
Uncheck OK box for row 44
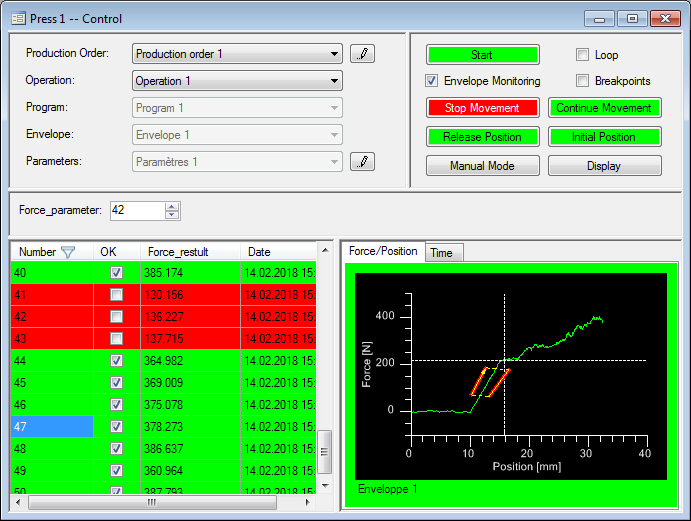coord(116,361)
